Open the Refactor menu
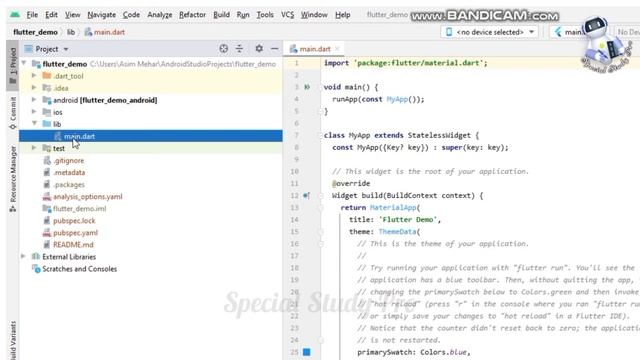 [192, 15]
